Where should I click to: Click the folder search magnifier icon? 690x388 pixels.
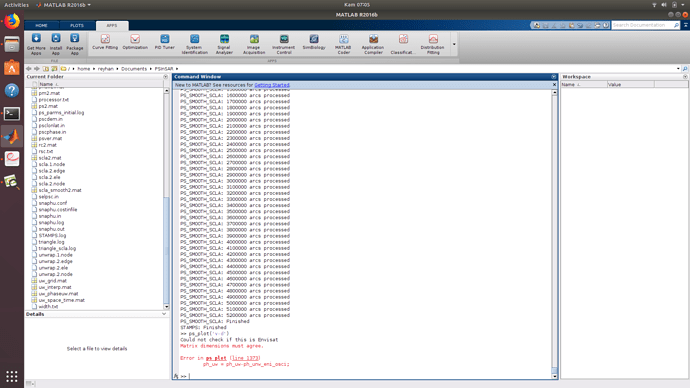tap(685, 69)
